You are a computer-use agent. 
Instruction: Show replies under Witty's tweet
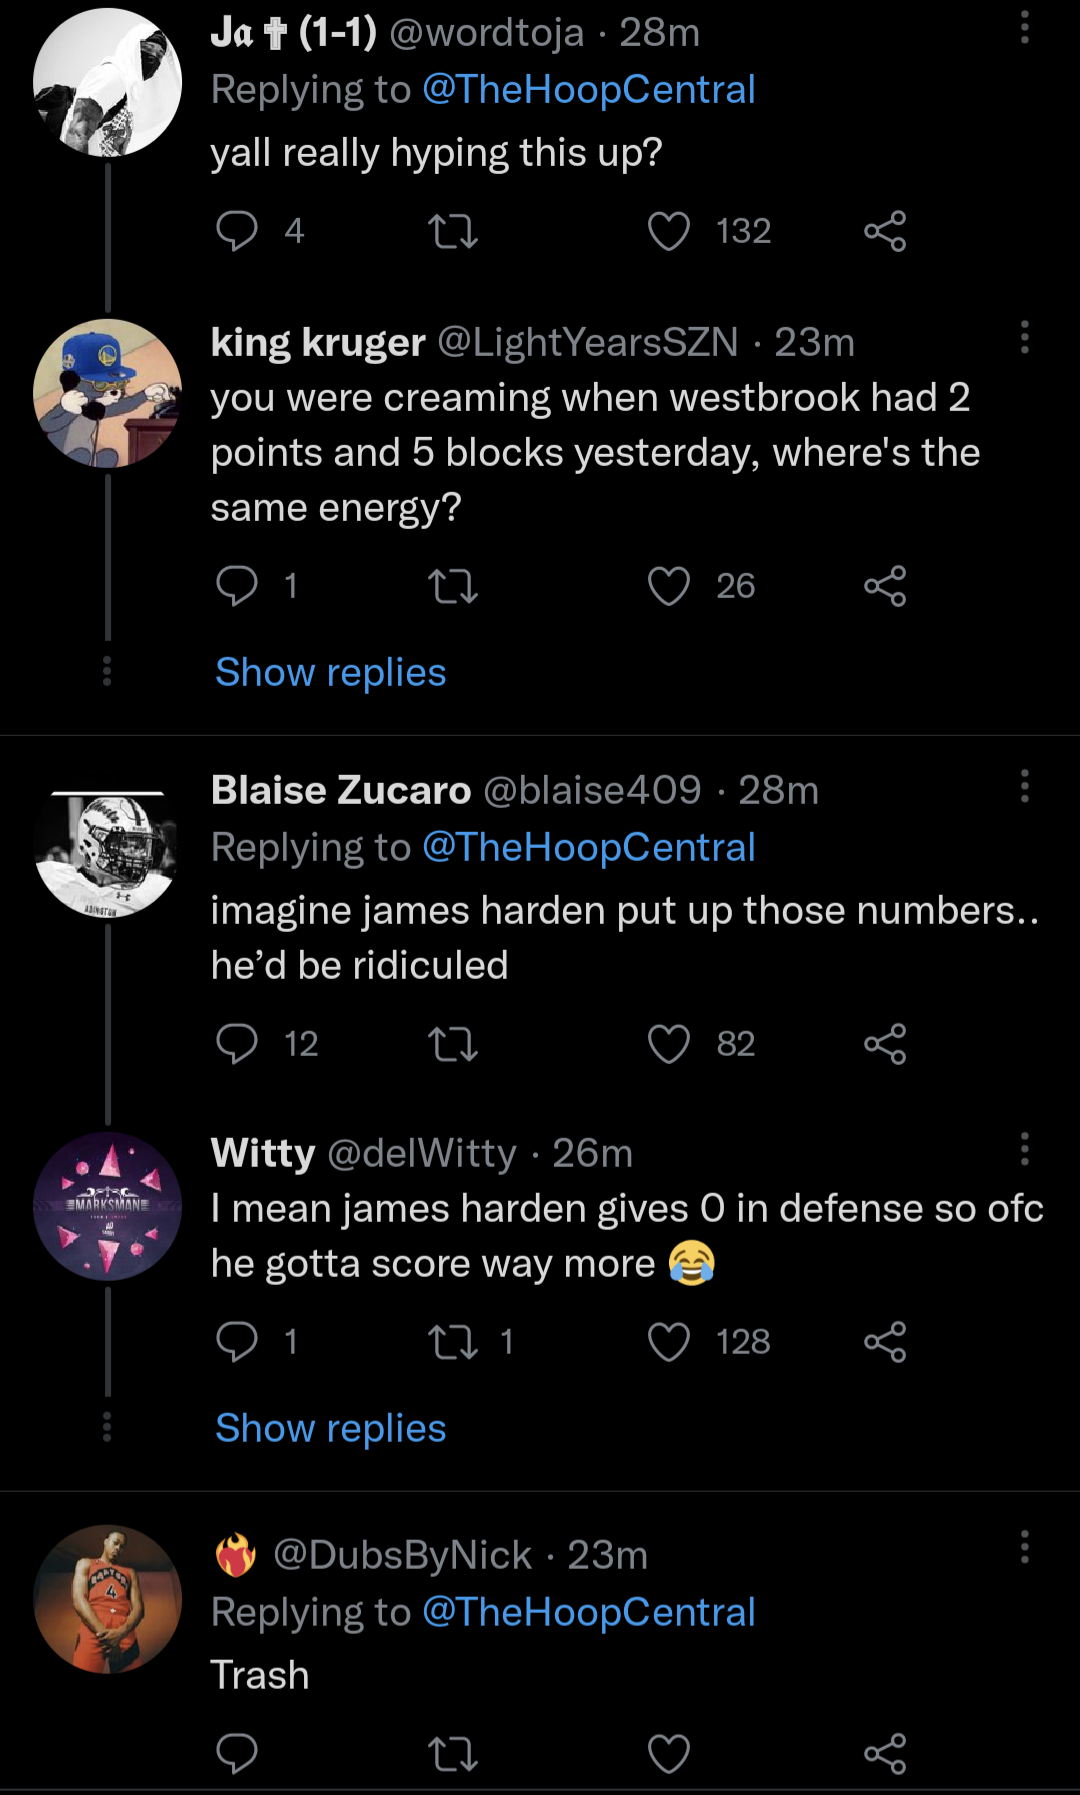coord(329,1428)
